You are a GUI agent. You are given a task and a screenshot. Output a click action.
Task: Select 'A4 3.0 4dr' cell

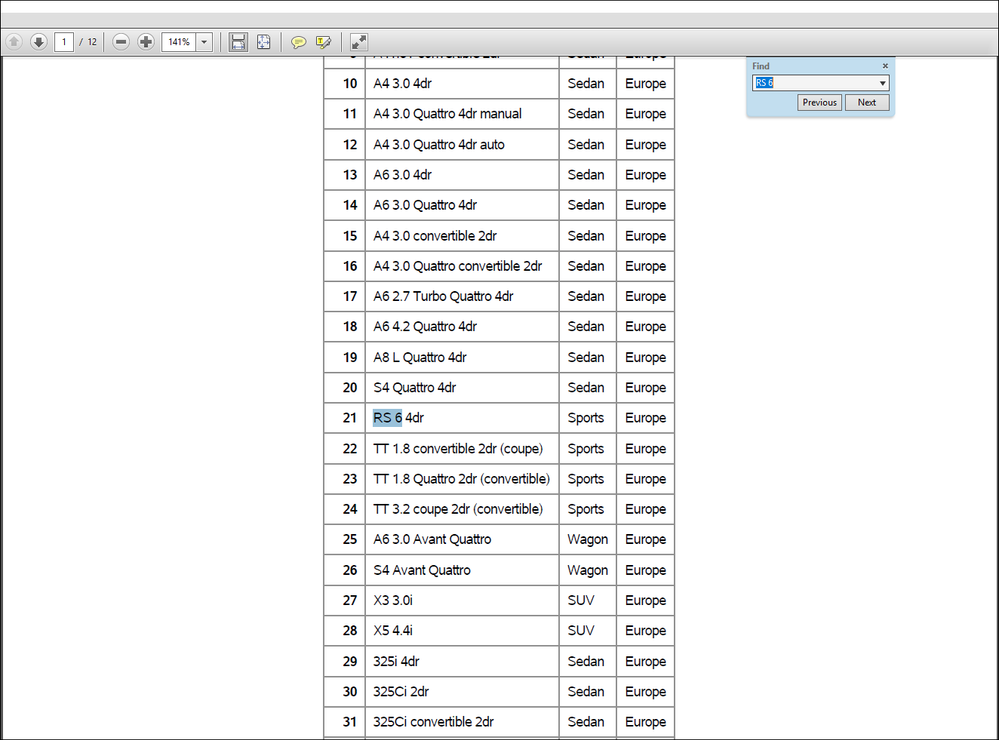[x=462, y=83]
